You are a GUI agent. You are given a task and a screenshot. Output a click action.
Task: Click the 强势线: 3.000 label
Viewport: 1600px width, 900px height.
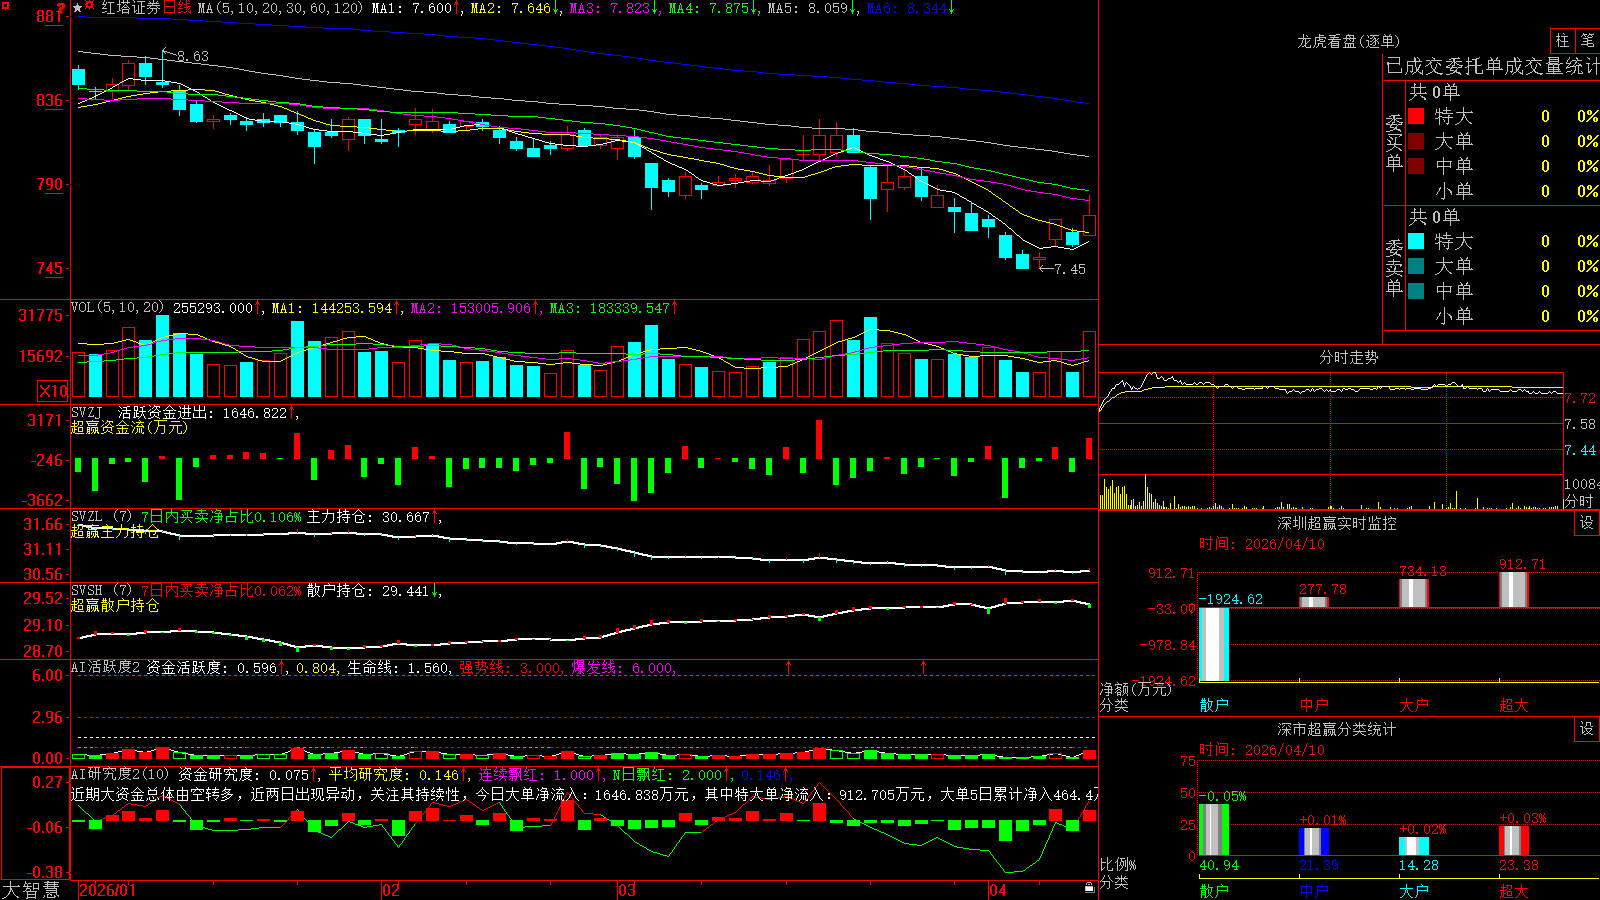[511, 667]
